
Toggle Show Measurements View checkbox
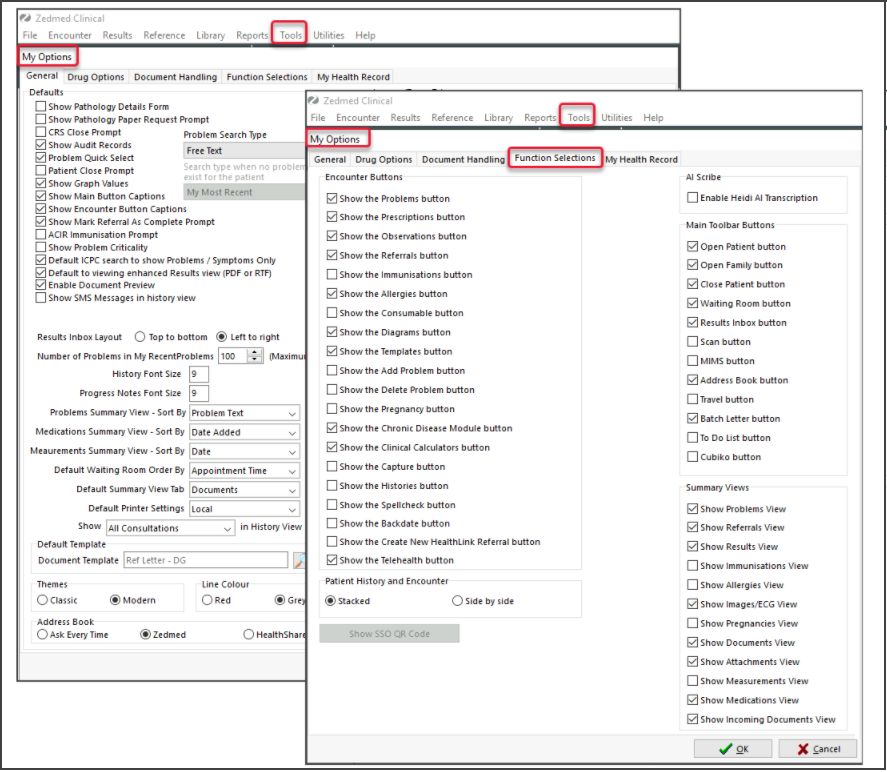point(692,681)
